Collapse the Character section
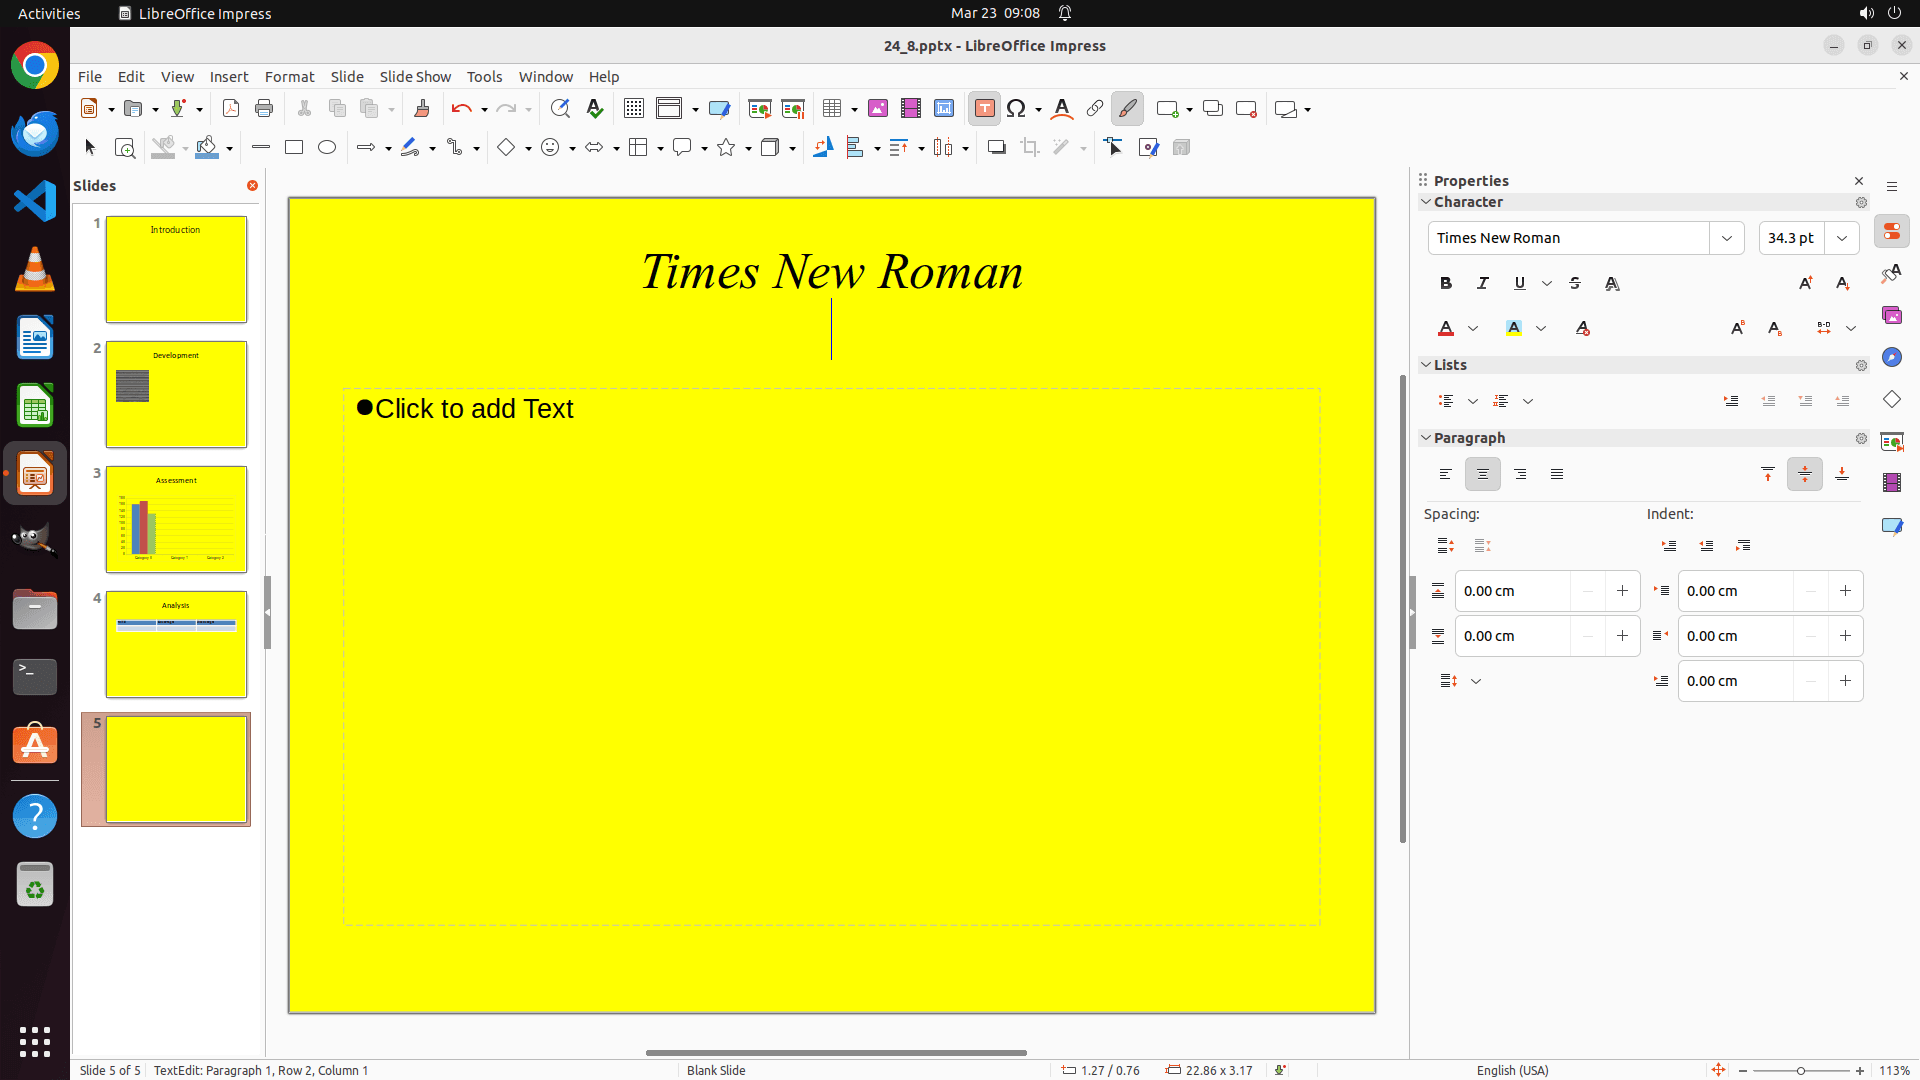Screen dimensions: 1920x1080 click(x=1426, y=202)
